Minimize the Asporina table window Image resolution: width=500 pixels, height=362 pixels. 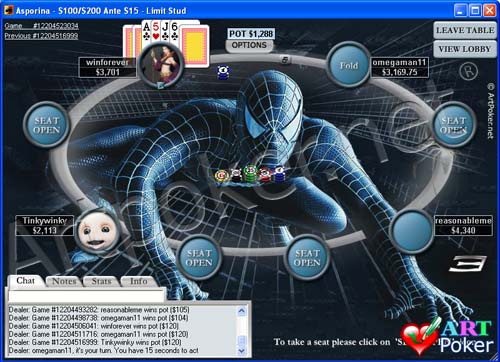460,10
